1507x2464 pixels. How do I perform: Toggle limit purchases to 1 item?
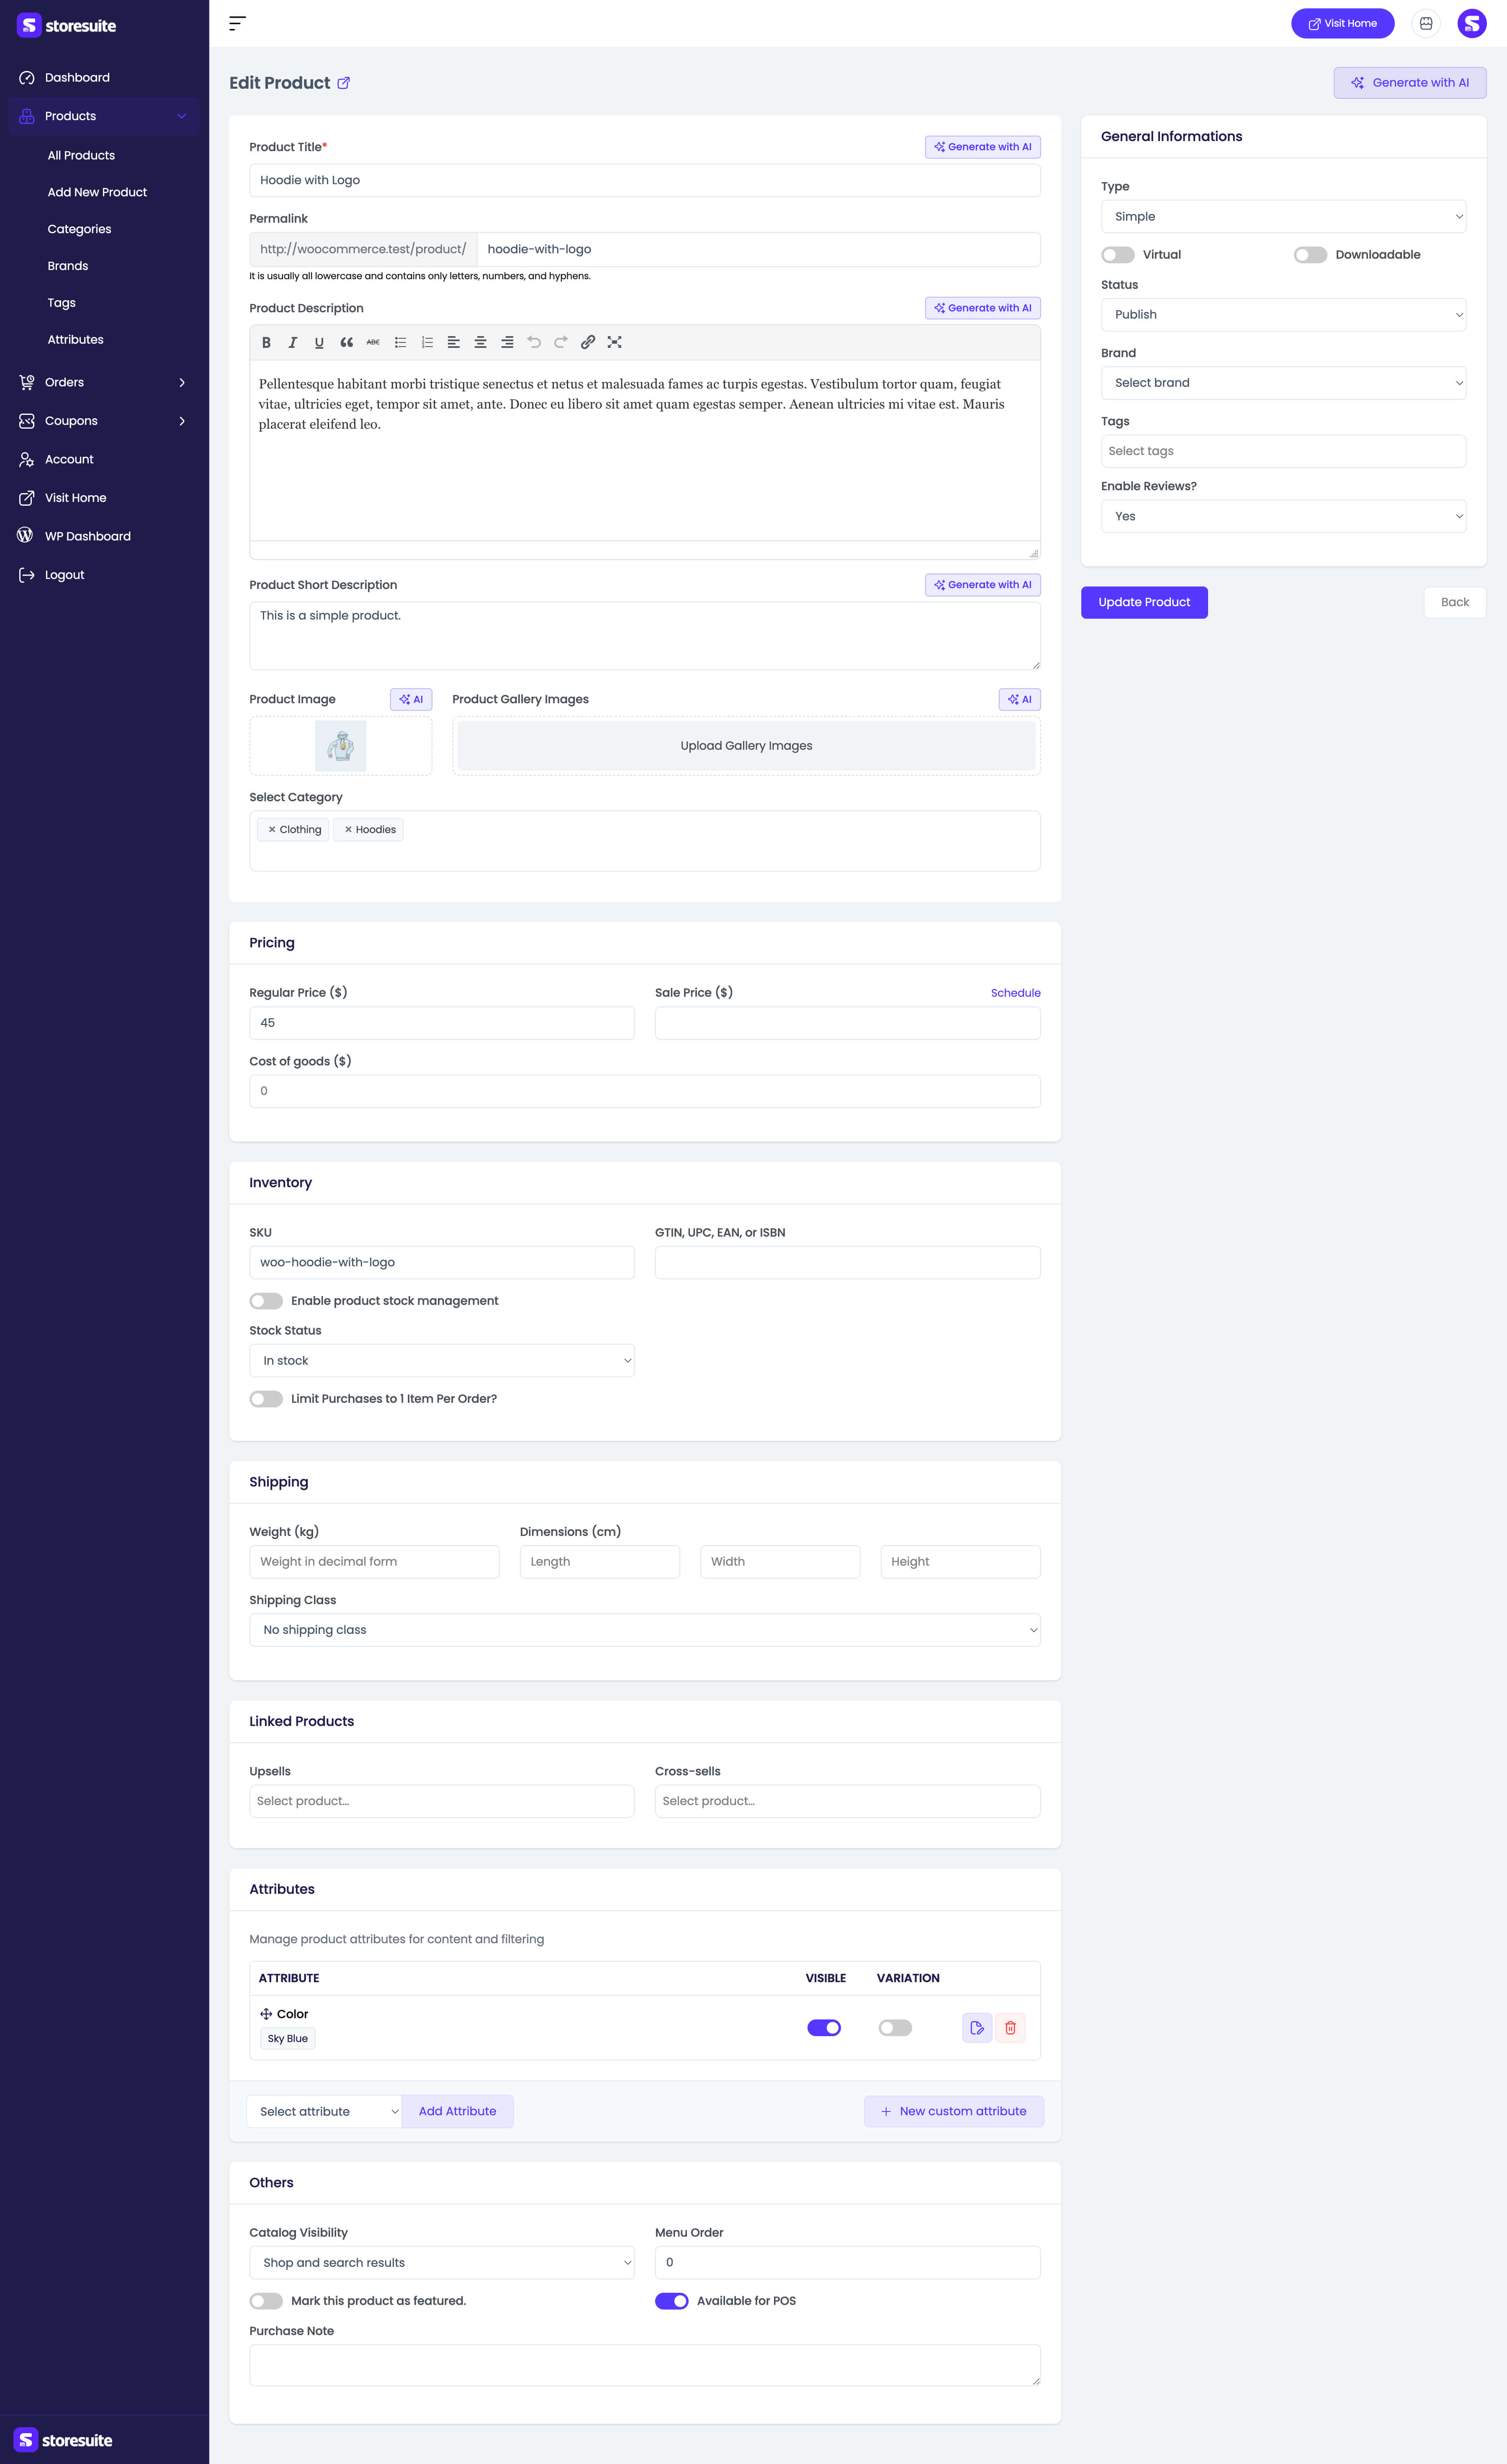click(x=266, y=1399)
